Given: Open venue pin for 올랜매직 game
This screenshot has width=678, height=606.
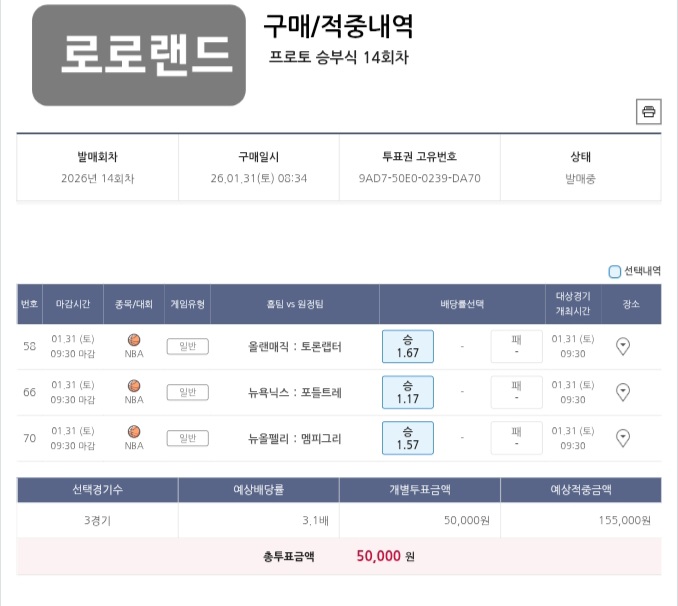Looking at the screenshot, I should click(x=623, y=346).
